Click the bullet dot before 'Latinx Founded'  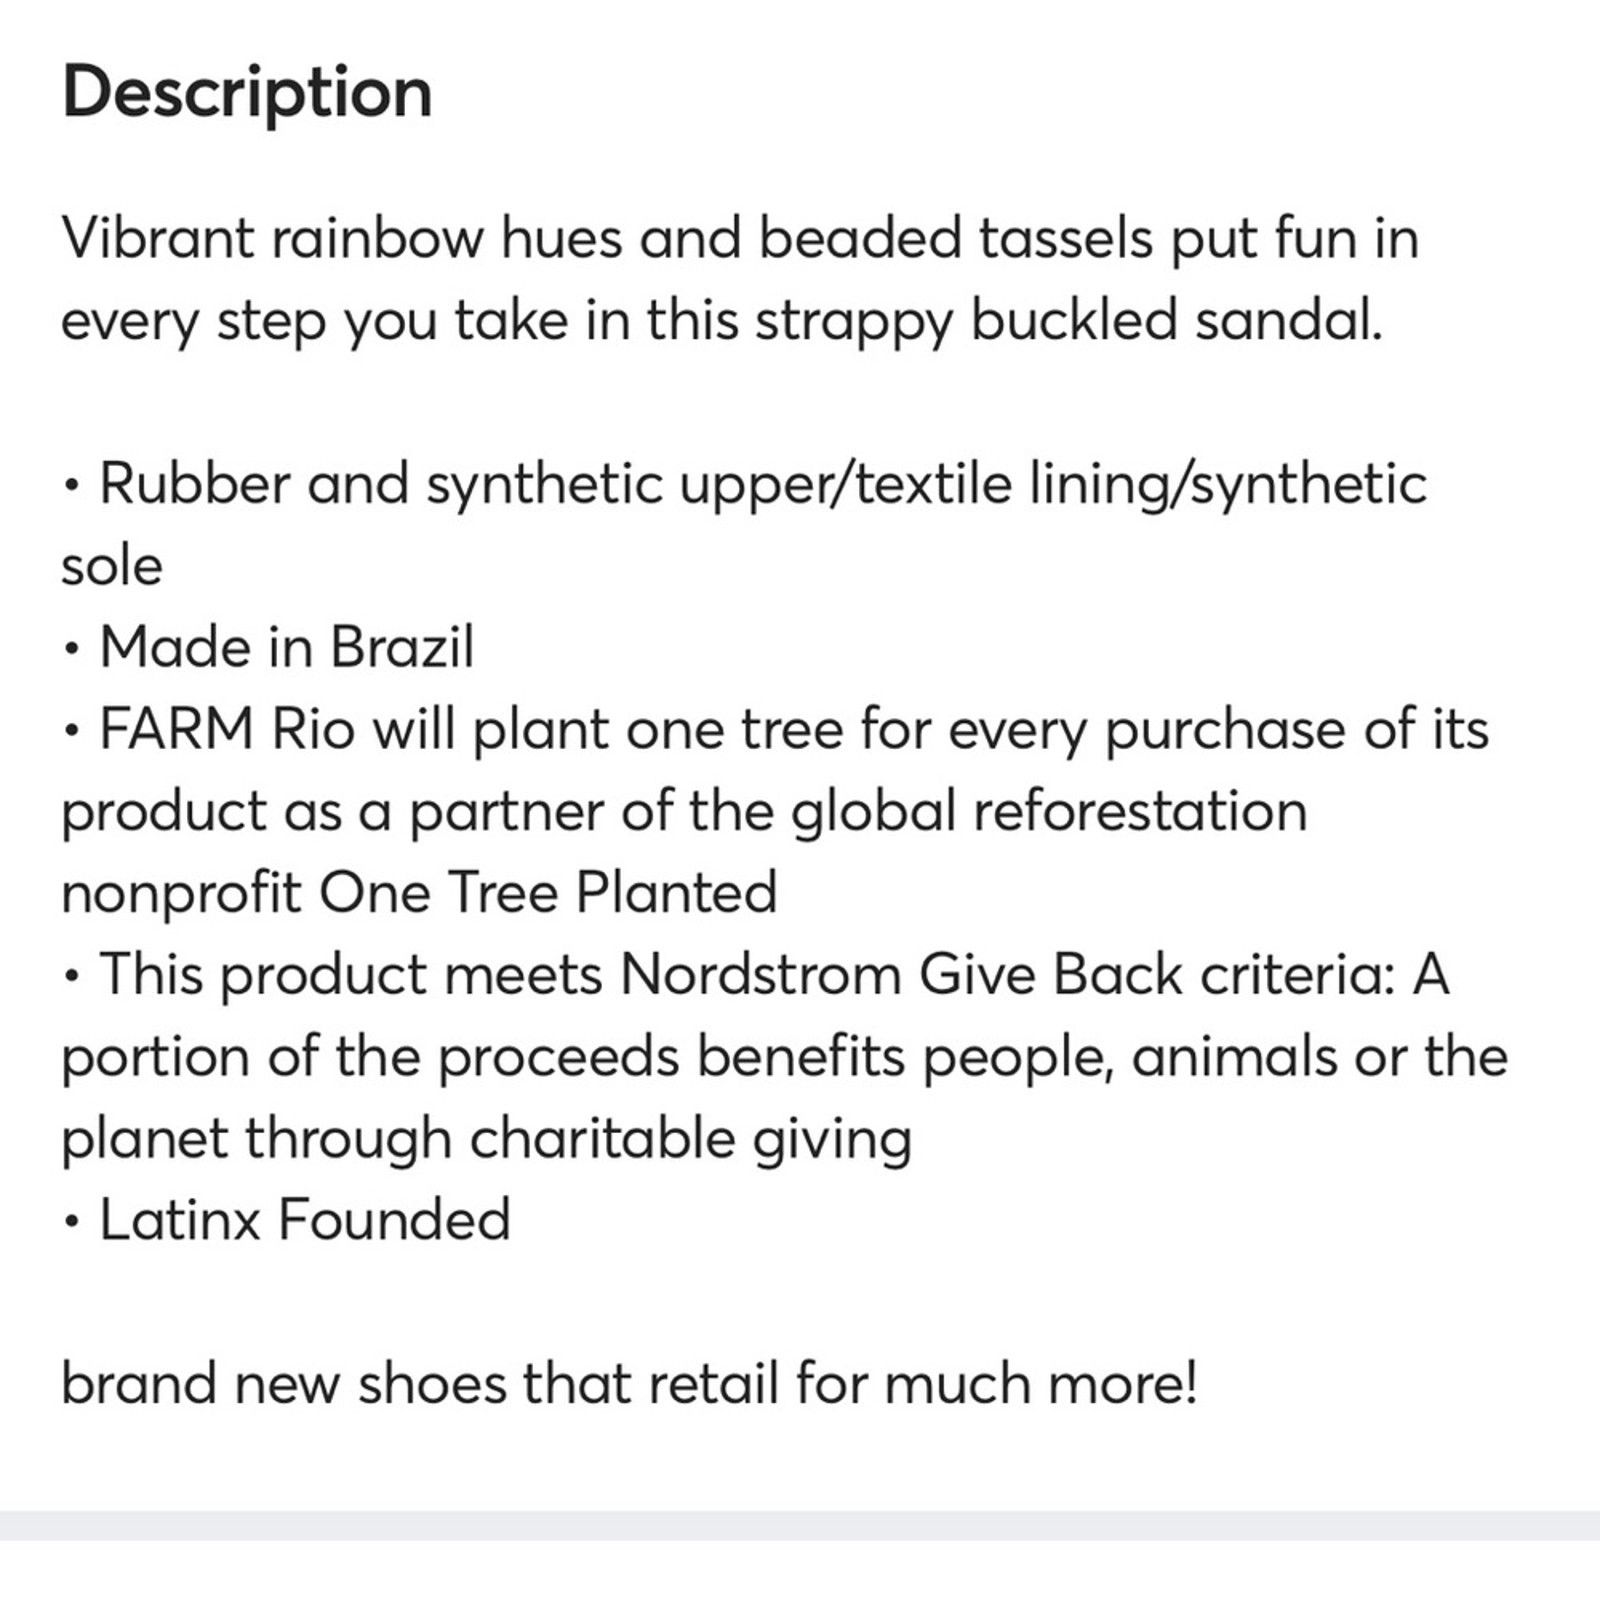tap(70, 1222)
